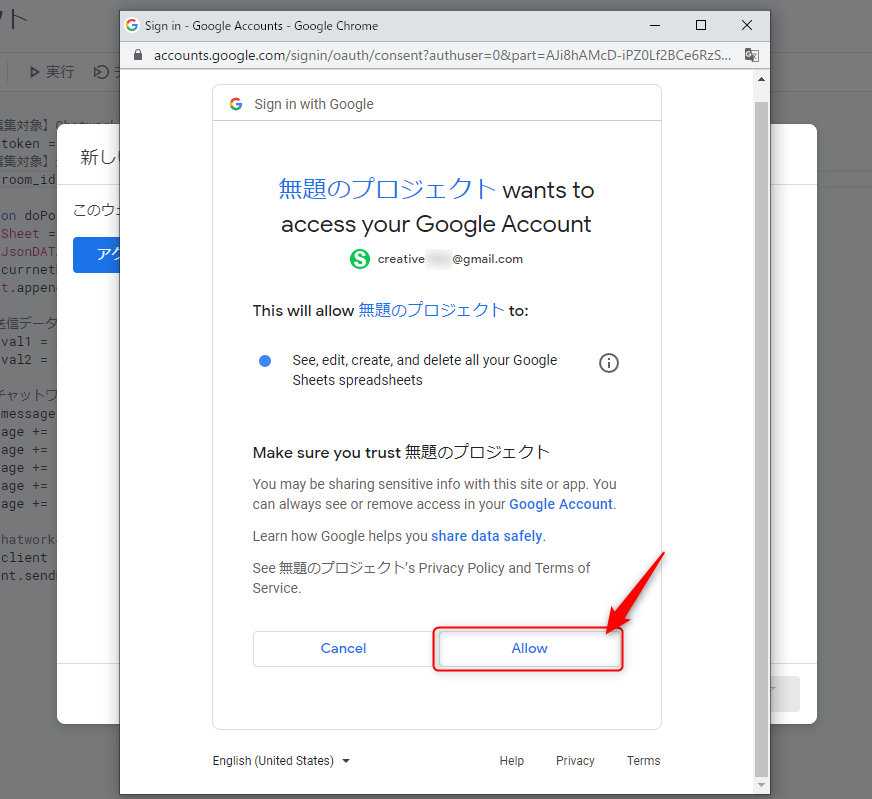872x799 pixels.
Task: Click the scrollbar down arrow
Action: pyautogui.click(x=761, y=785)
